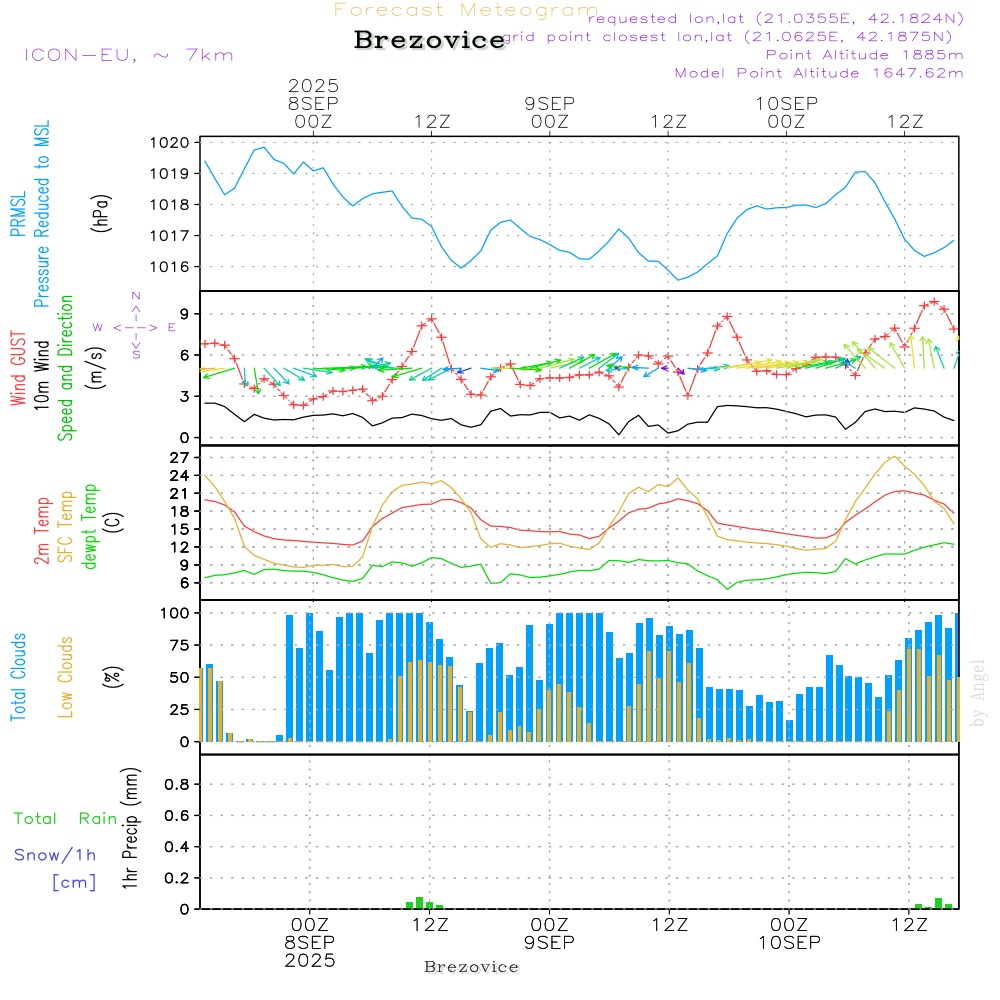Viewport: 1000px width, 1000px height.
Task: Click the bold Brezovice title at top
Action: 429,40
